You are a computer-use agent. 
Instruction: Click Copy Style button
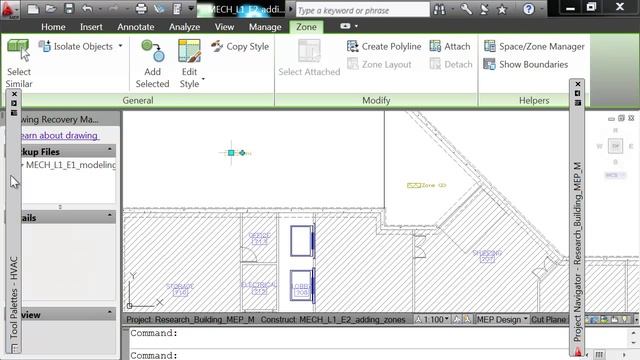(x=240, y=46)
